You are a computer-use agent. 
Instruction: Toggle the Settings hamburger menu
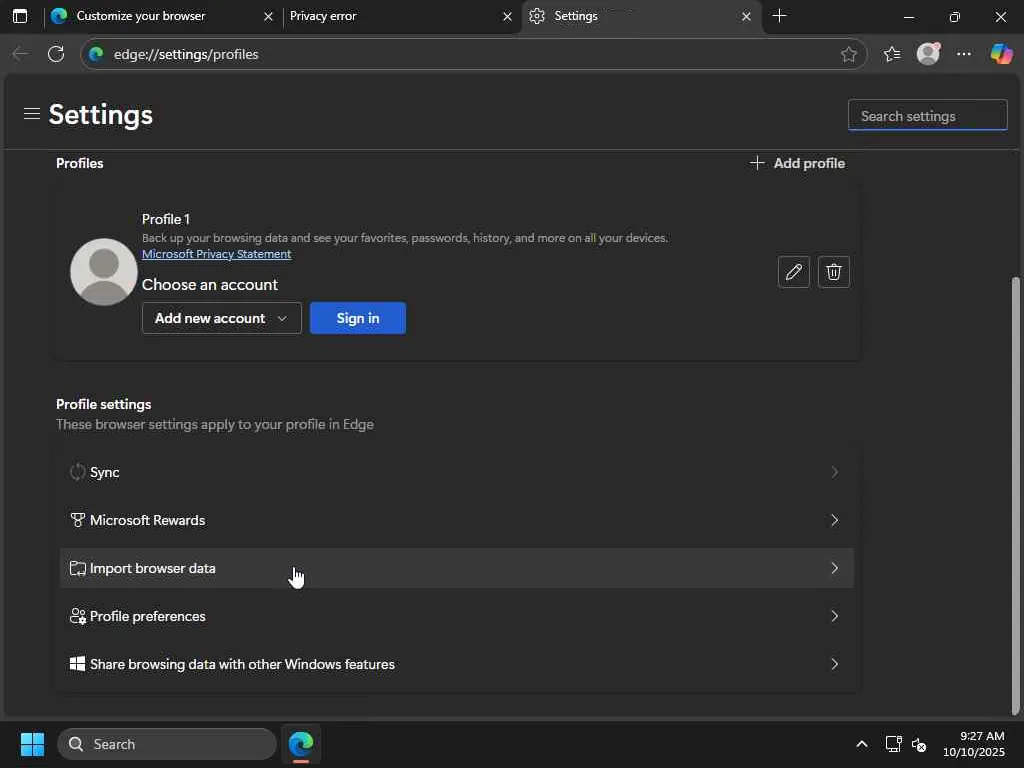tap(32, 114)
